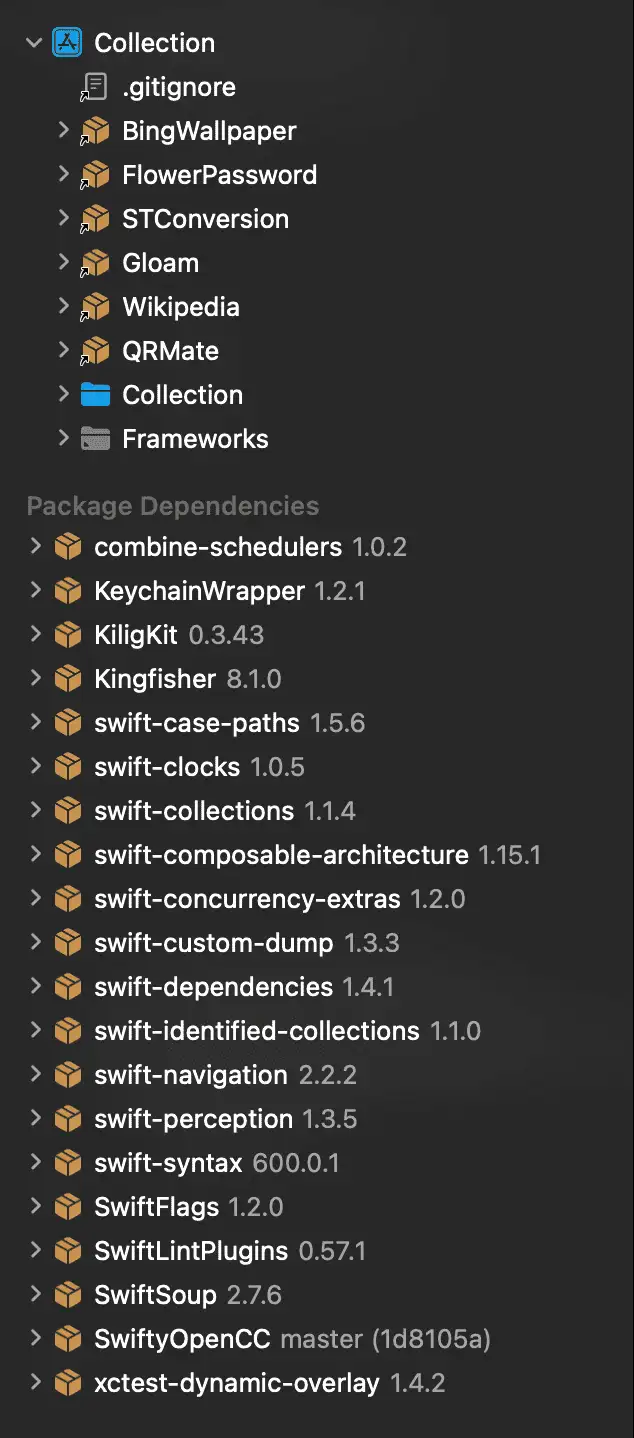Viewport: 634px width, 1438px height.
Task: Click the blue Collection folder icon
Action: 95,395
